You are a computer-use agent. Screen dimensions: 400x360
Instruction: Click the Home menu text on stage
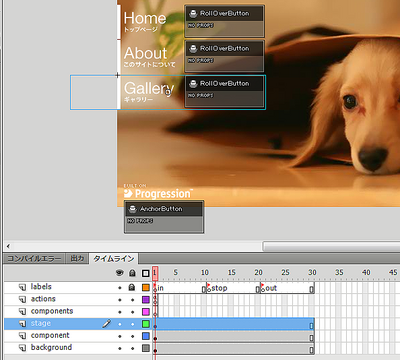click(145, 18)
